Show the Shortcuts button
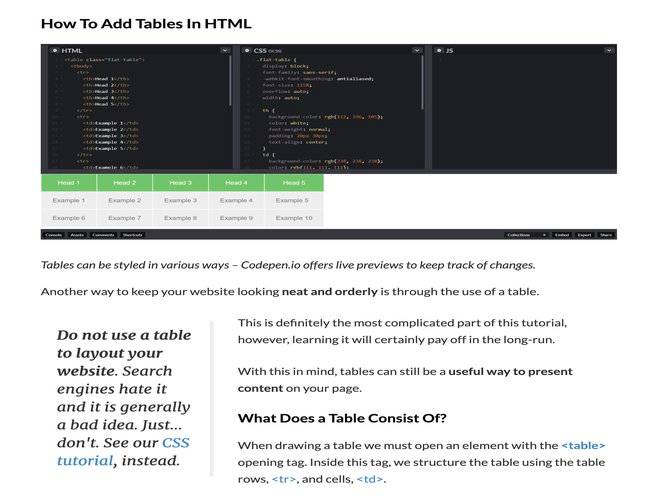Screen dimensions: 670x500 [x=132, y=235]
